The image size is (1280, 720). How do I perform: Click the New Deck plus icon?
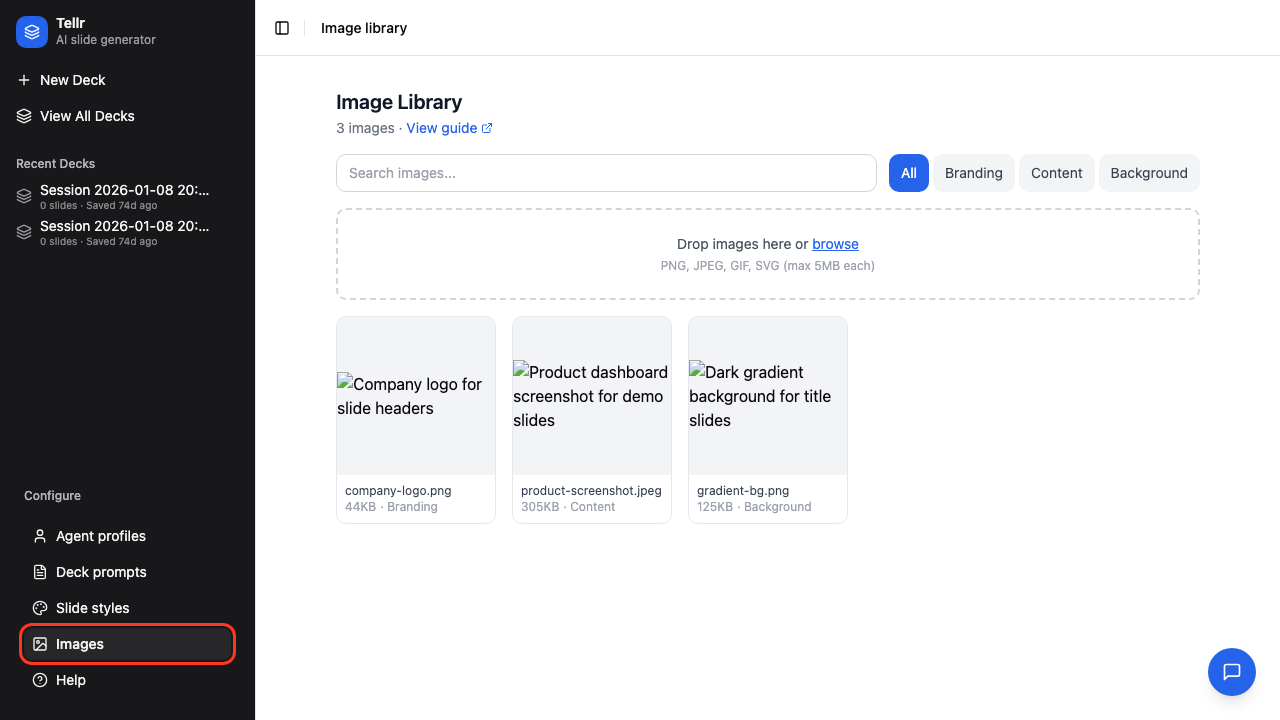[23, 80]
